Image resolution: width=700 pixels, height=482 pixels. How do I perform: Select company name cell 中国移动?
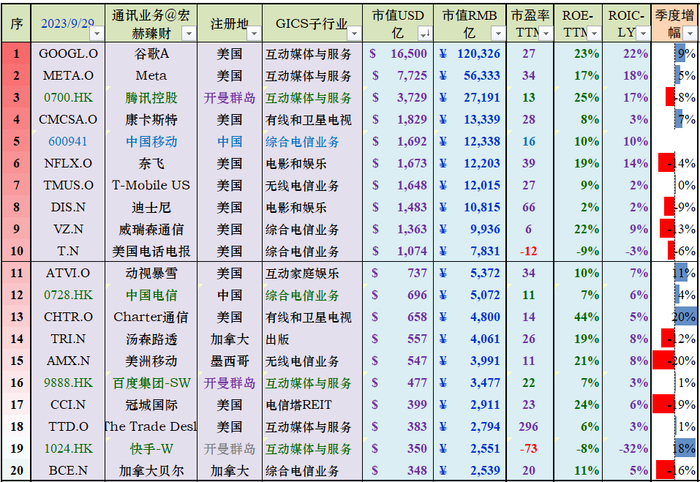tap(151, 141)
